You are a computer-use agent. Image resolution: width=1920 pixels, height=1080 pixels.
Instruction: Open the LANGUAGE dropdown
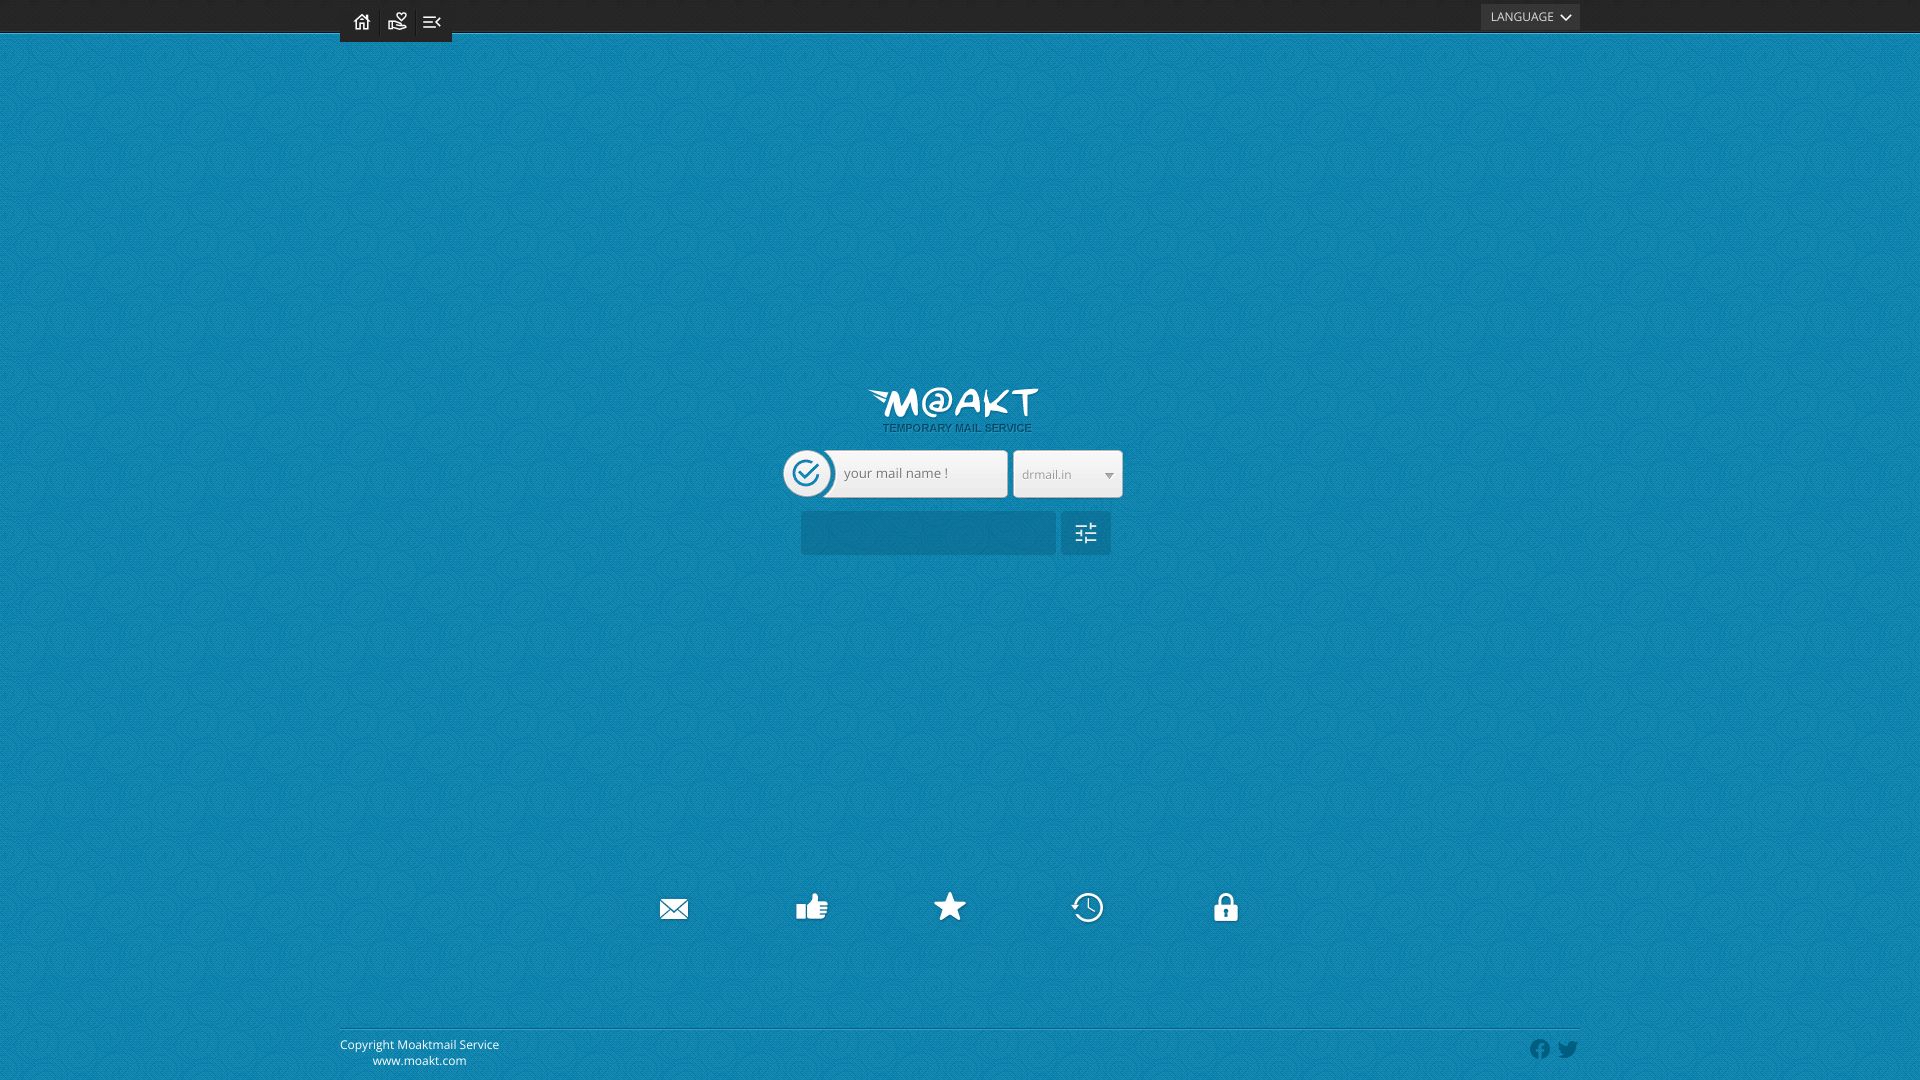coord(1530,17)
